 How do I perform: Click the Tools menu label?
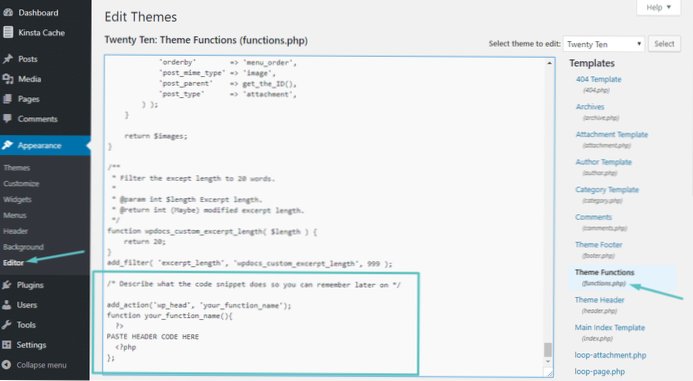26,325
